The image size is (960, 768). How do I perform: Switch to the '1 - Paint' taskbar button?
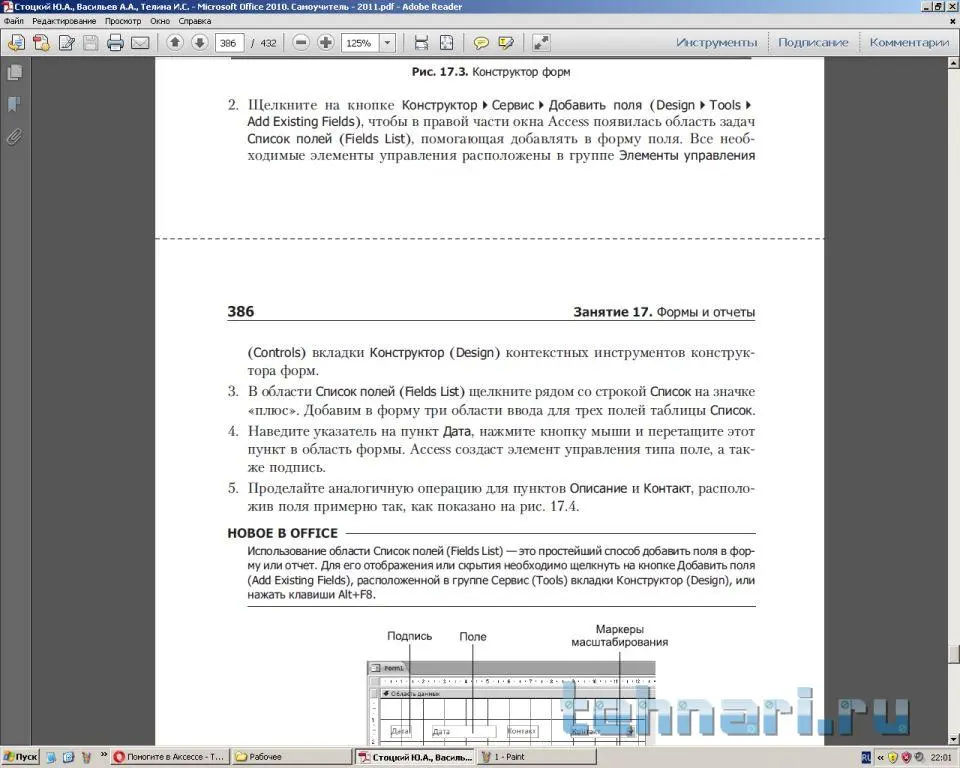tap(538, 757)
